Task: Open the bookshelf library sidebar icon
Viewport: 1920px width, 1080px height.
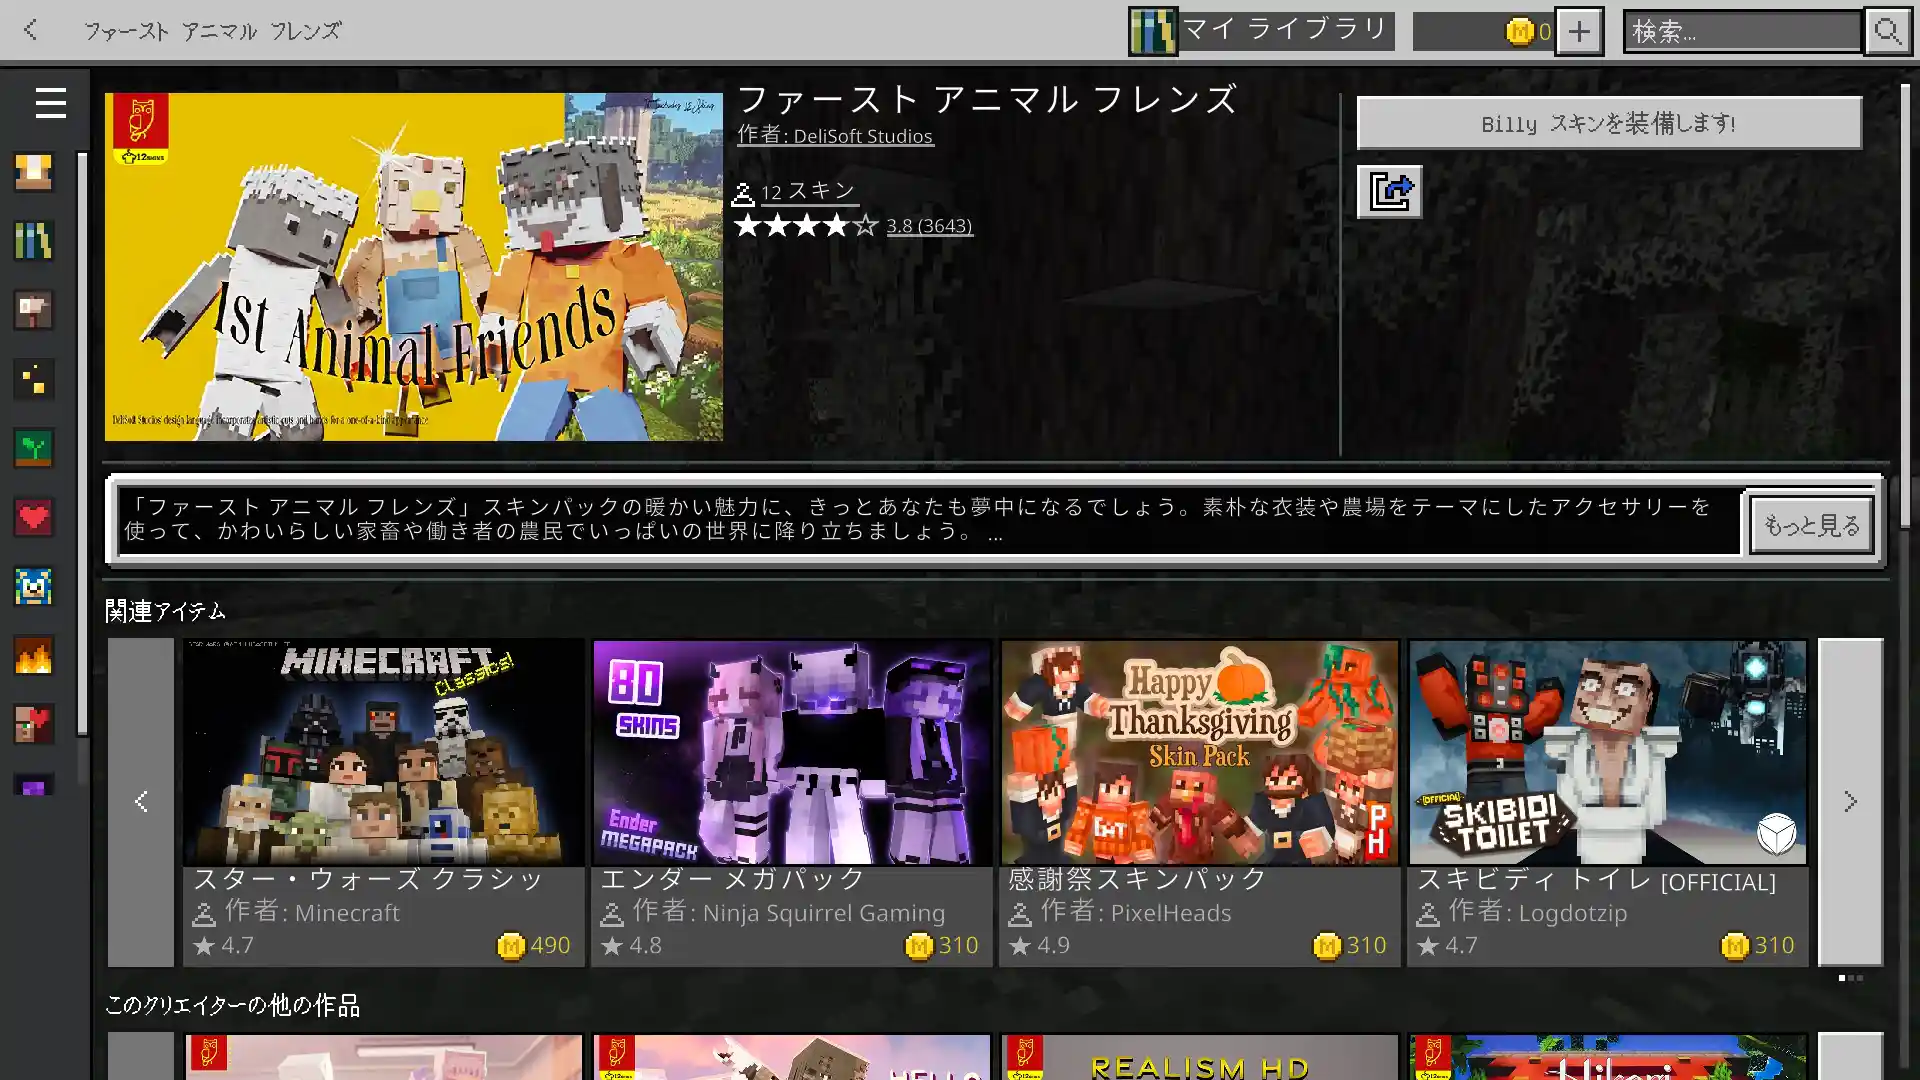Action: (33, 241)
